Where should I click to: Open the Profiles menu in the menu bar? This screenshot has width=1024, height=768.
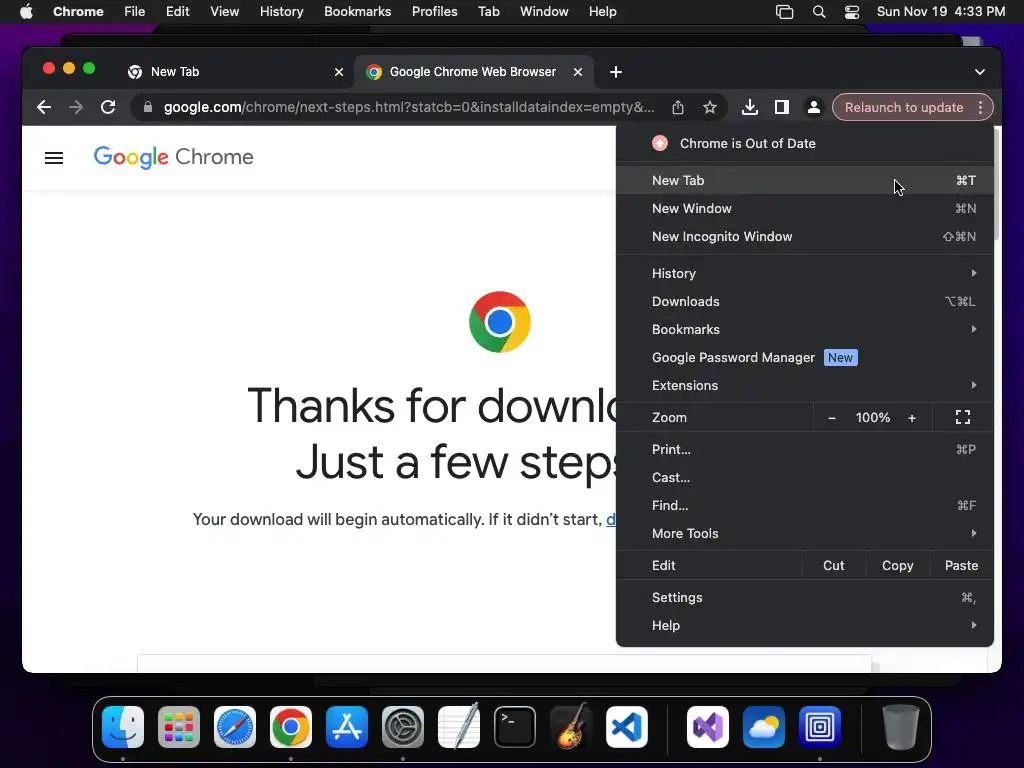coord(434,12)
